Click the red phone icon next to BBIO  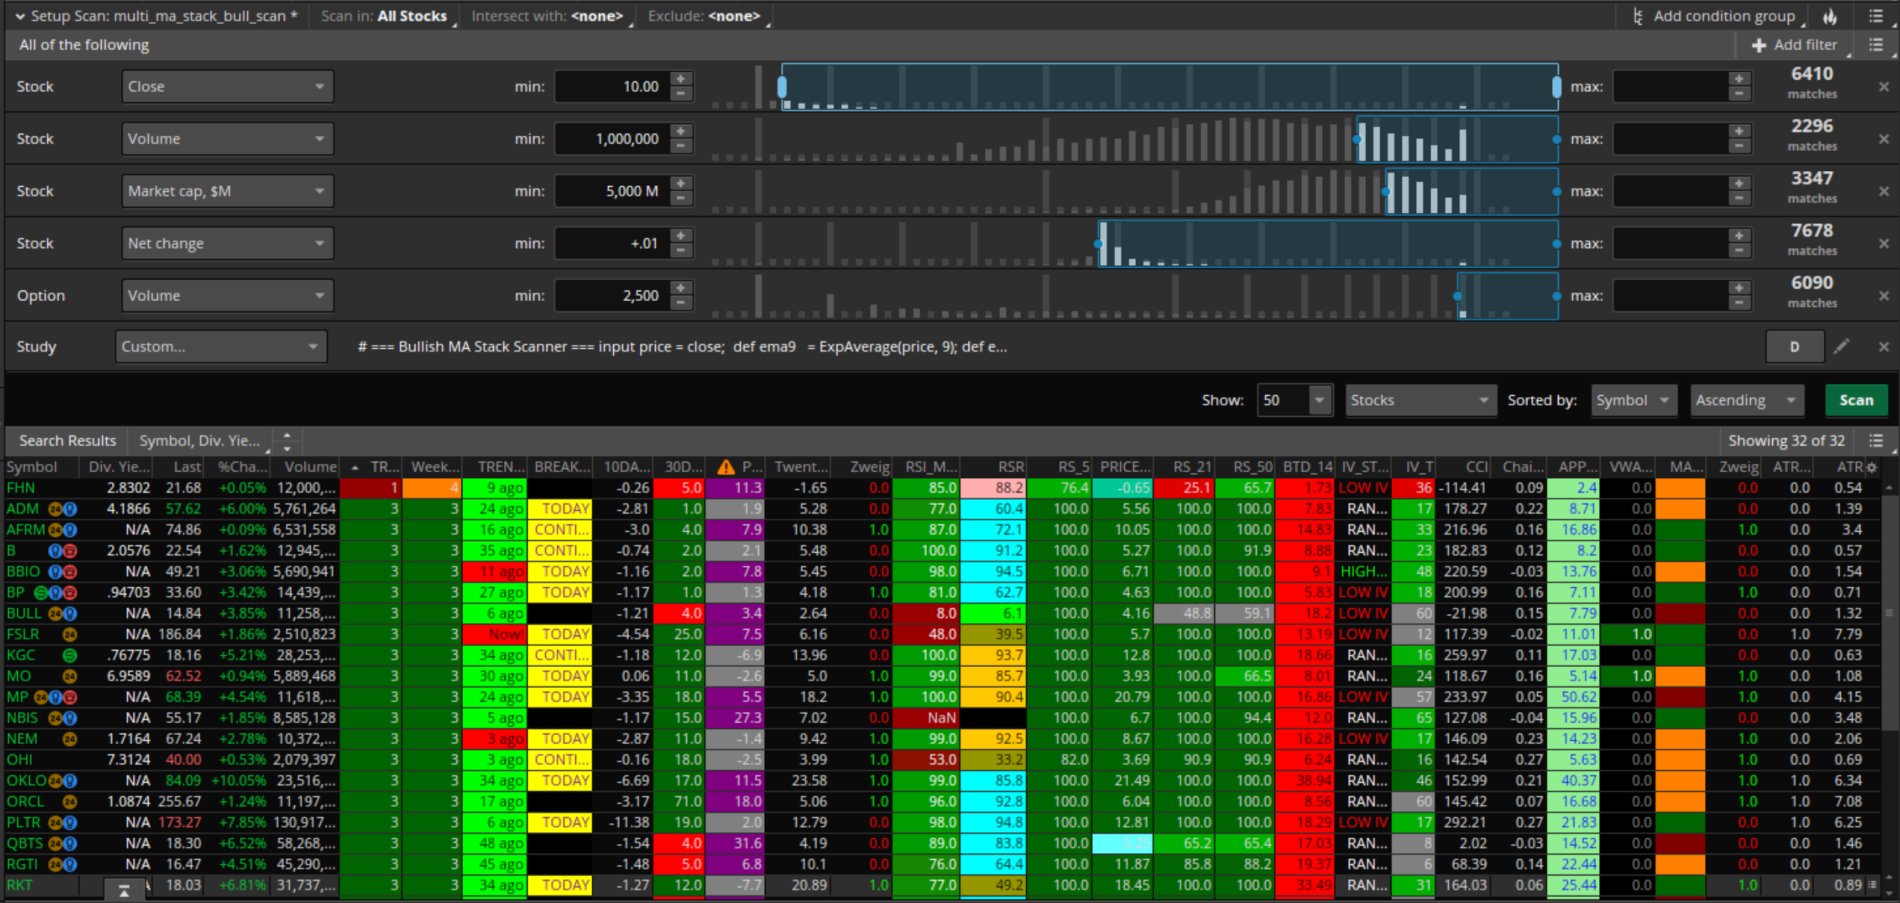[70, 572]
